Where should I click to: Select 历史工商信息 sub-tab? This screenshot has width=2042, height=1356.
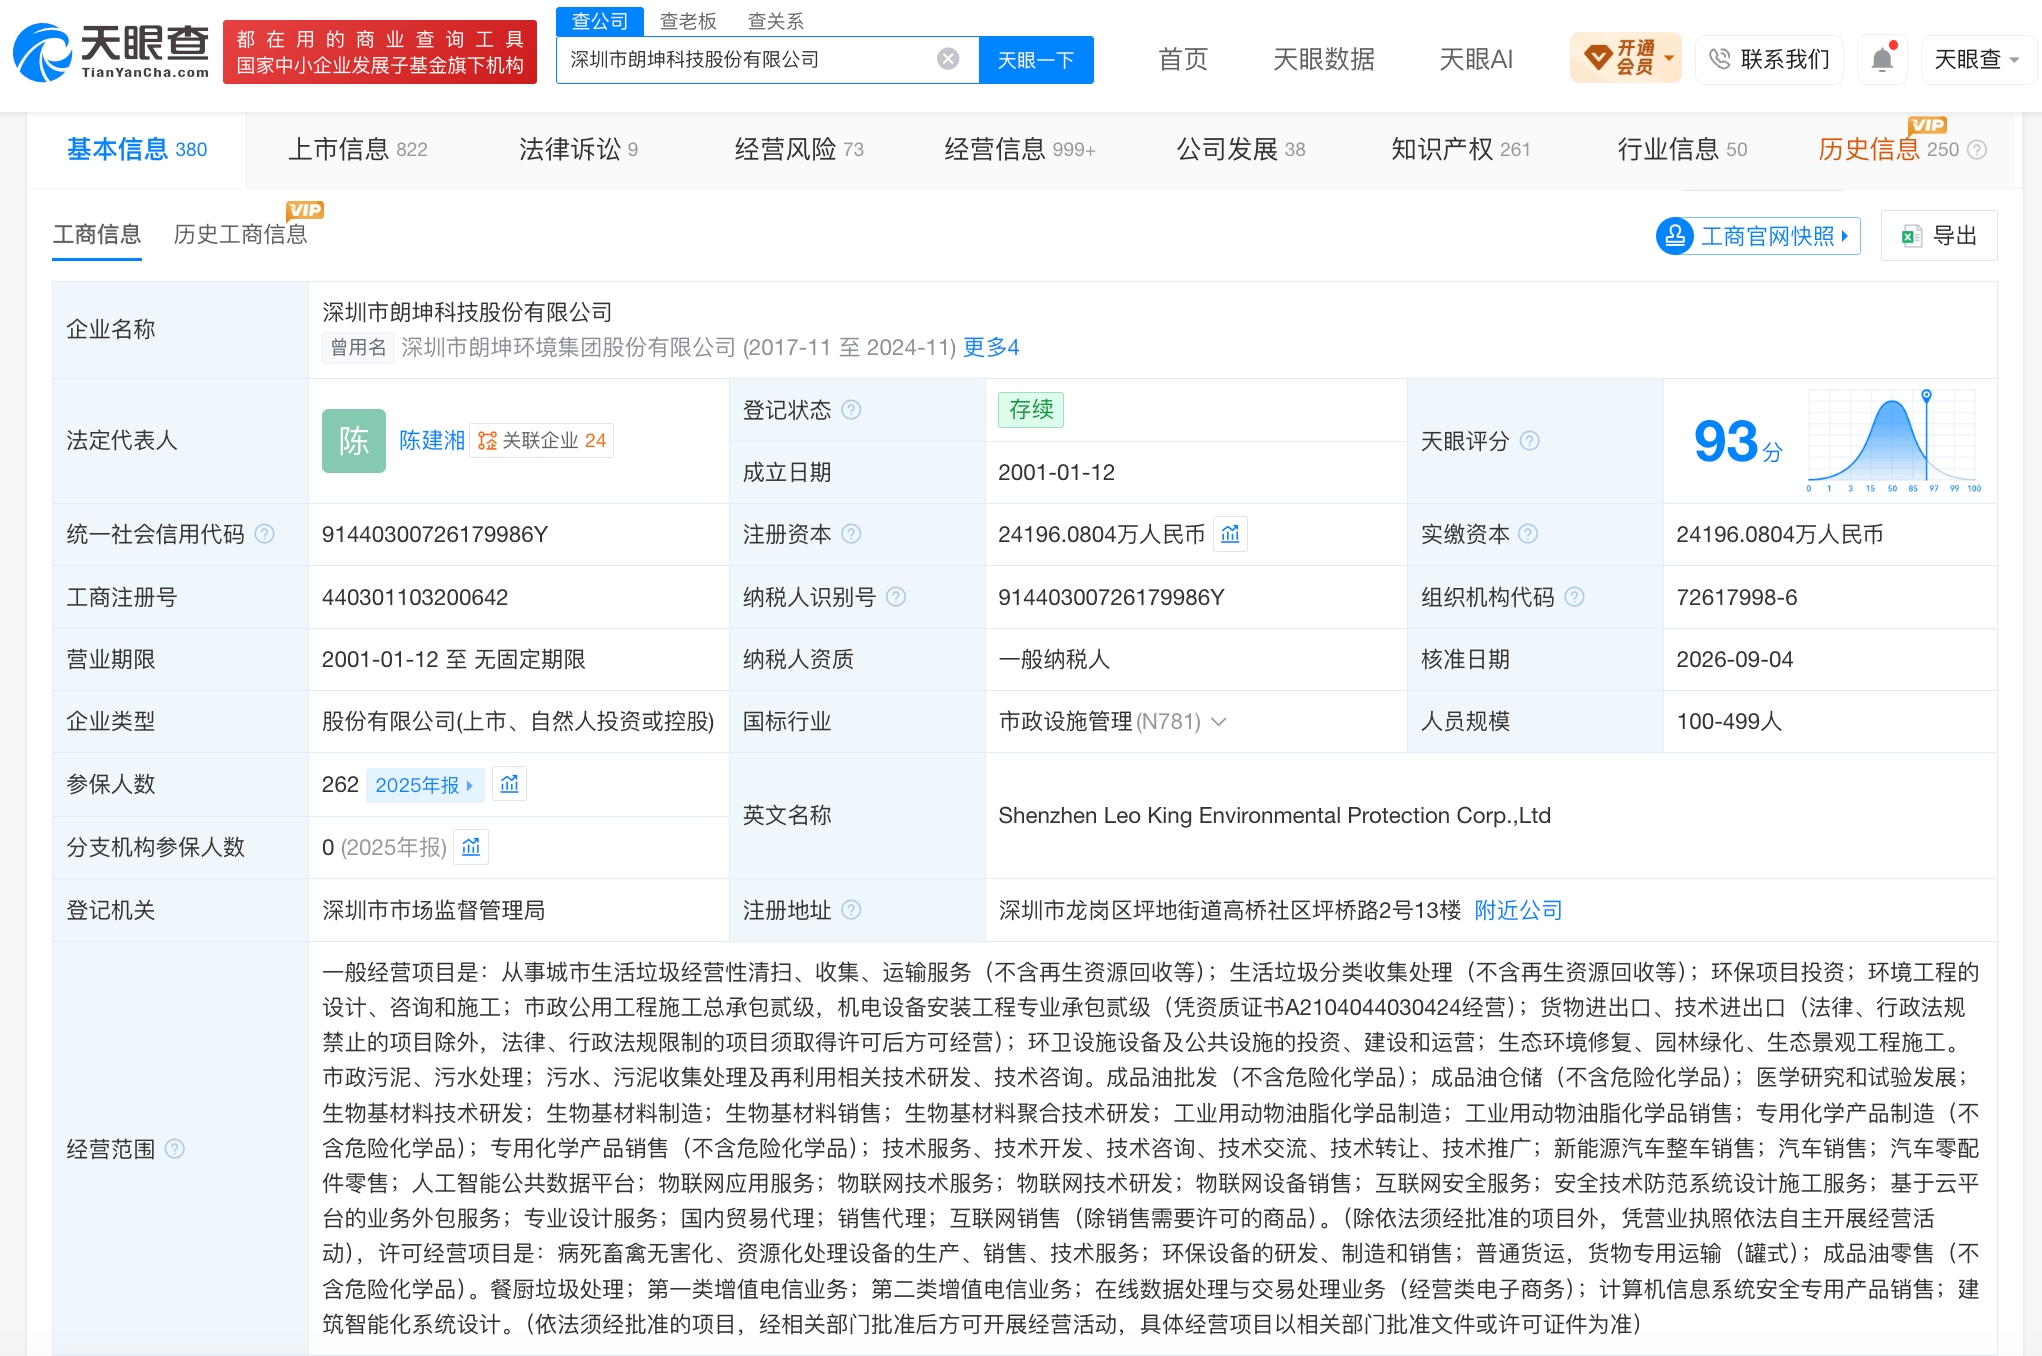pos(240,234)
